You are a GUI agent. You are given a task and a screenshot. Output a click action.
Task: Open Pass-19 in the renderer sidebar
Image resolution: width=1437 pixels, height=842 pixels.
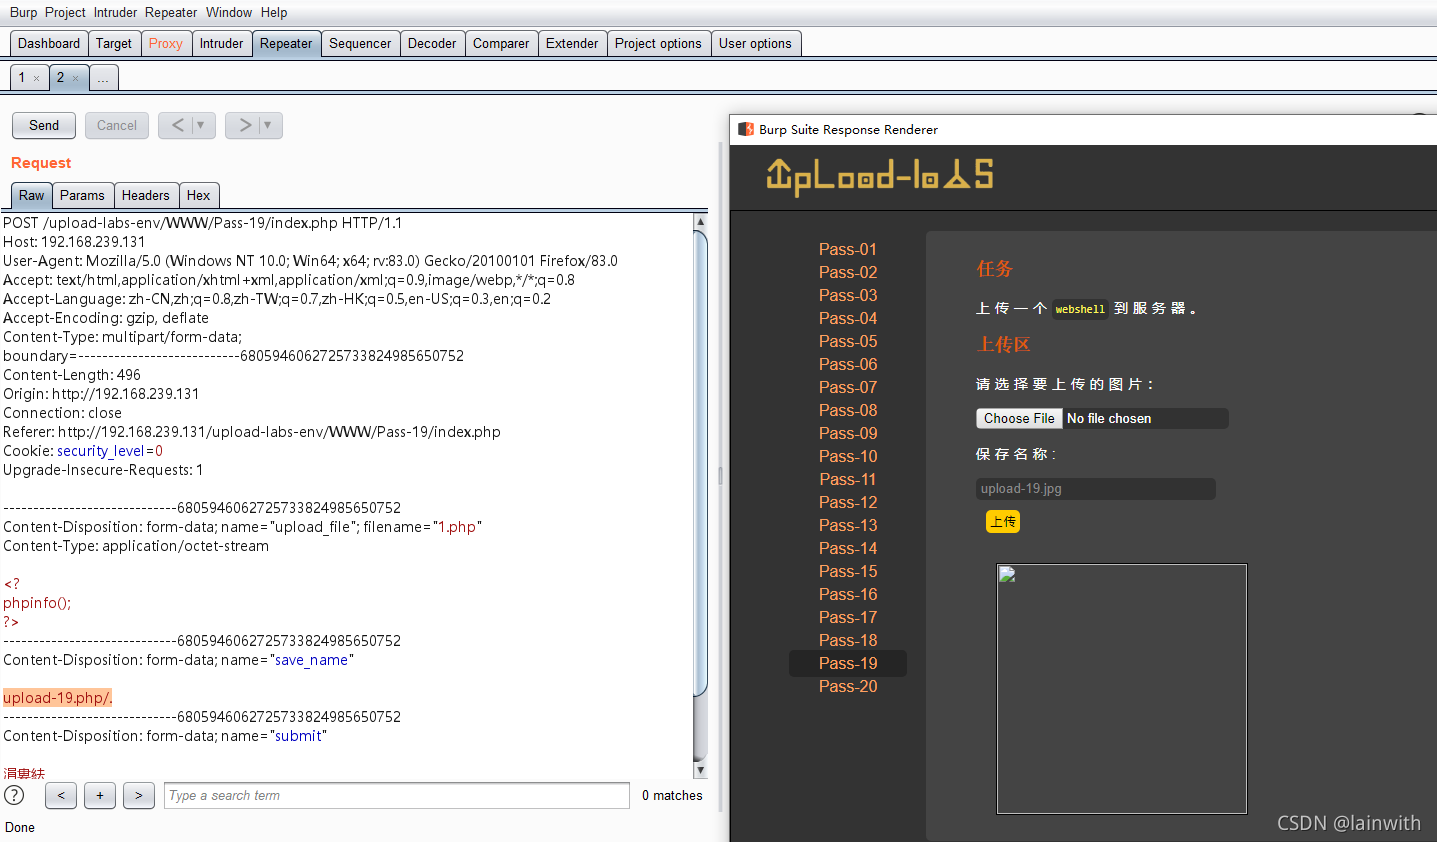pyautogui.click(x=848, y=663)
